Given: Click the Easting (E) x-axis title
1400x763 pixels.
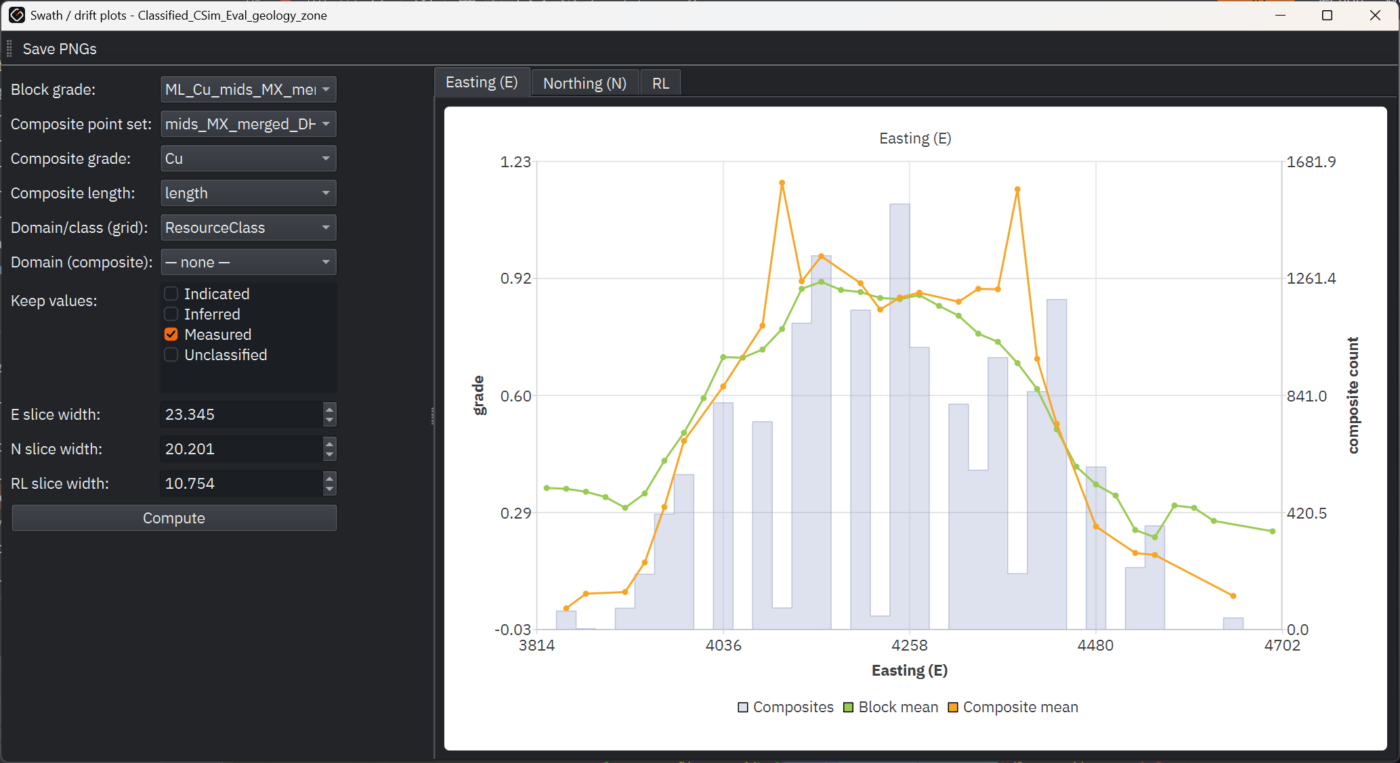Looking at the screenshot, I should (x=910, y=671).
